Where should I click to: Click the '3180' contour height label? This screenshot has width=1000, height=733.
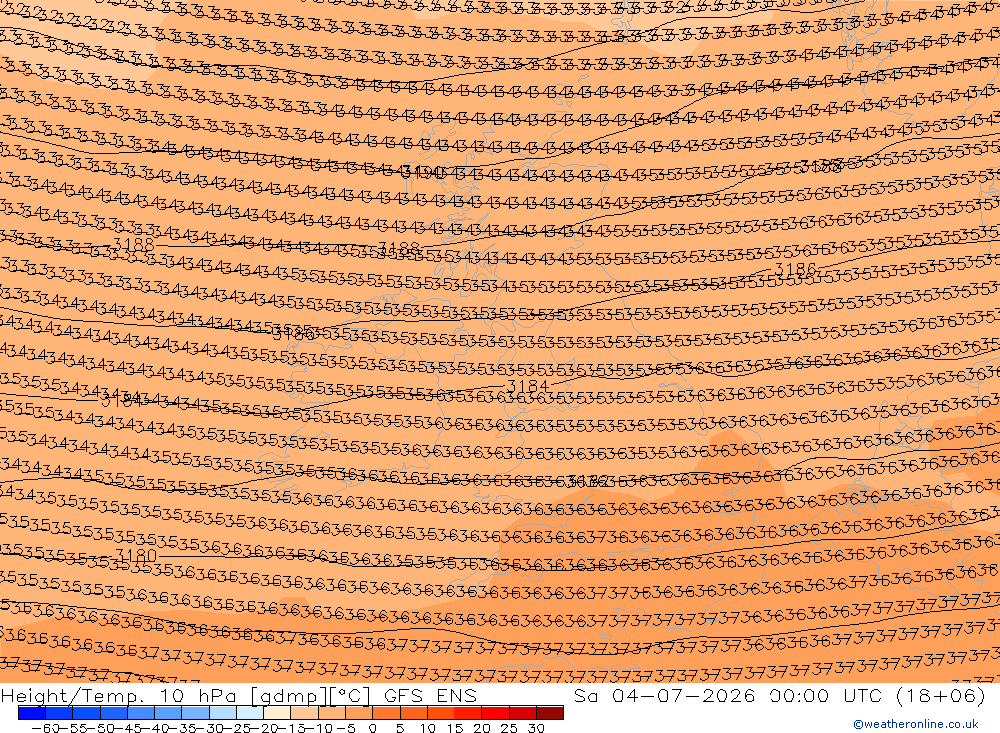tap(136, 555)
